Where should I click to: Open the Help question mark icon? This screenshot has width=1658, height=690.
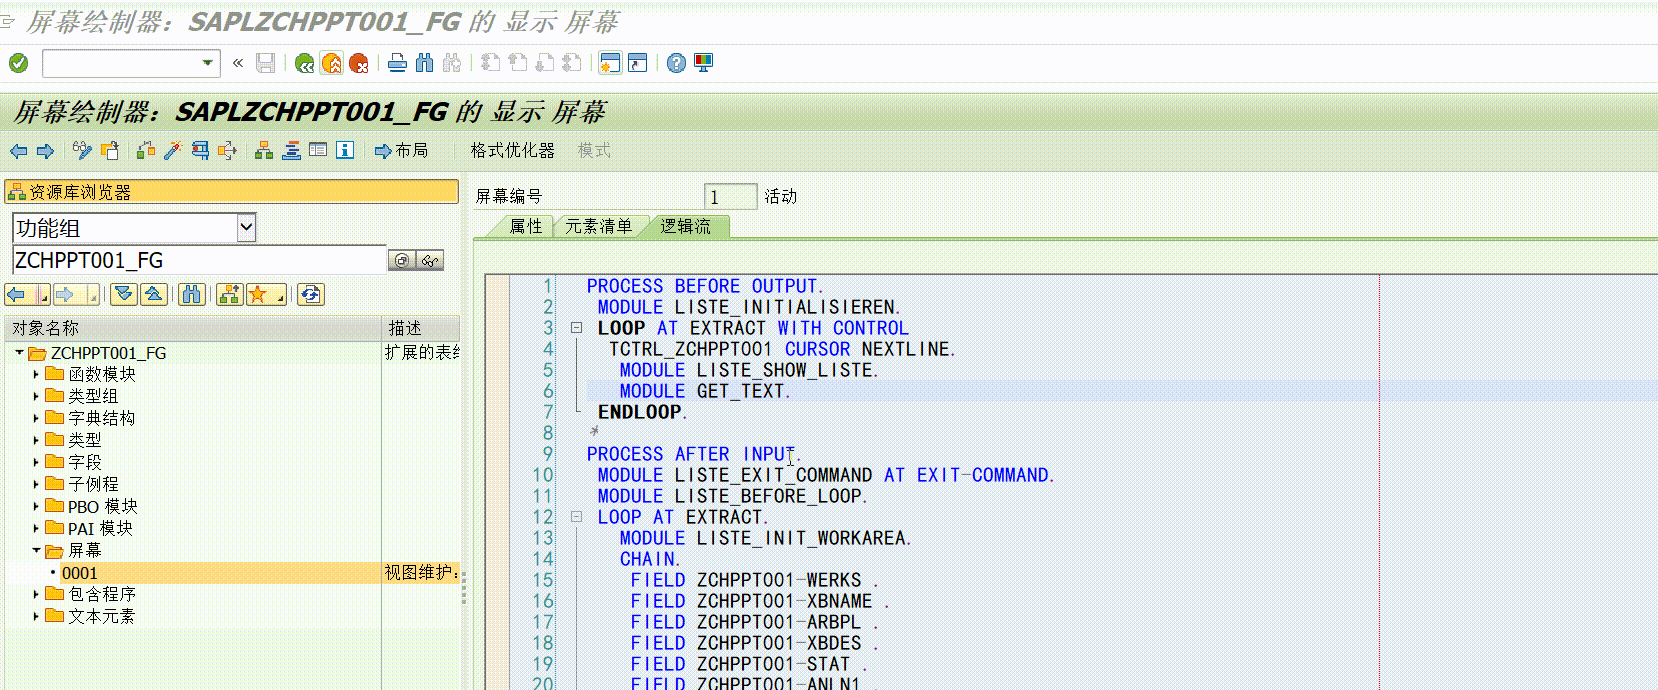pos(676,63)
